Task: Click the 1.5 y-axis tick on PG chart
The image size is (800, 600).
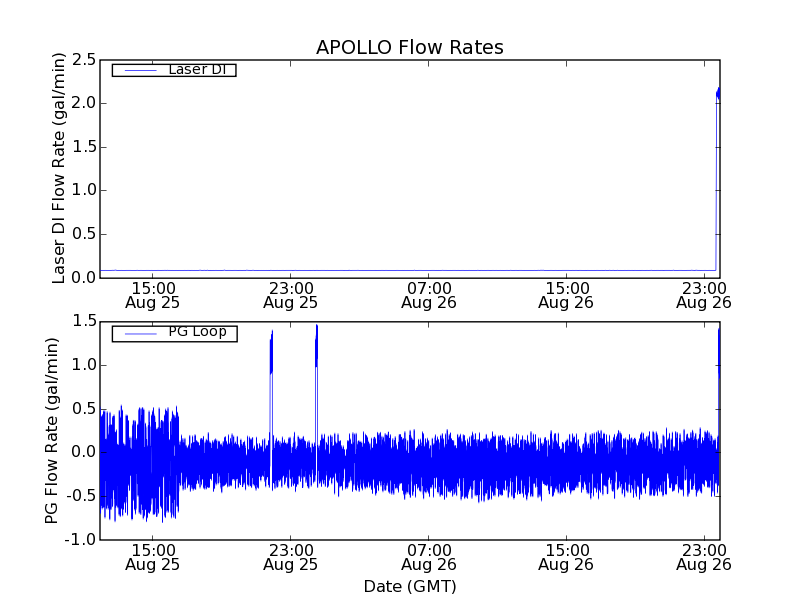Action: tap(84, 321)
